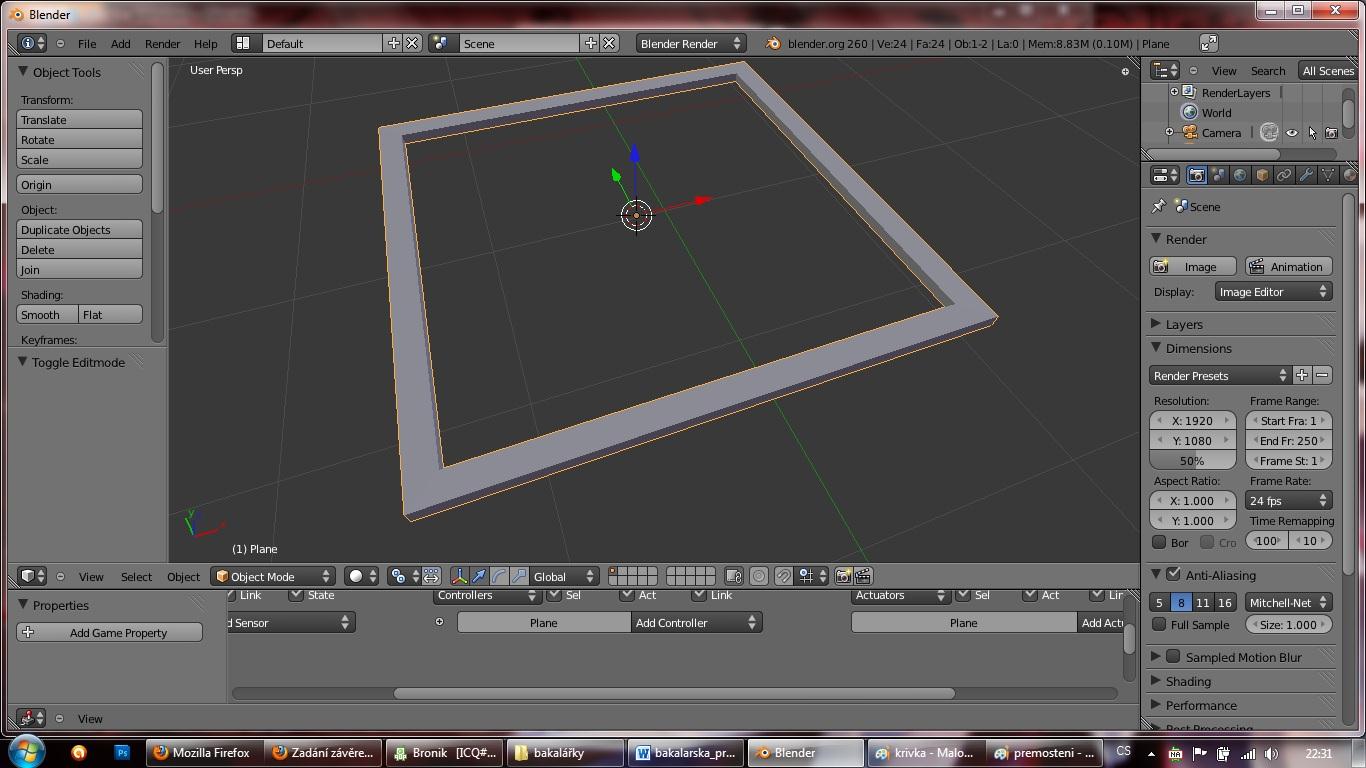This screenshot has height=768, width=1366.
Task: Toggle lock camera and layers to scene icon
Action: click(734, 576)
